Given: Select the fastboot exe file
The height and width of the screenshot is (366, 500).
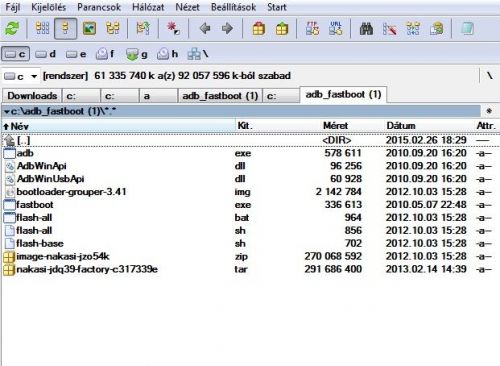Looking at the screenshot, I should pyautogui.click(x=250, y=205).
